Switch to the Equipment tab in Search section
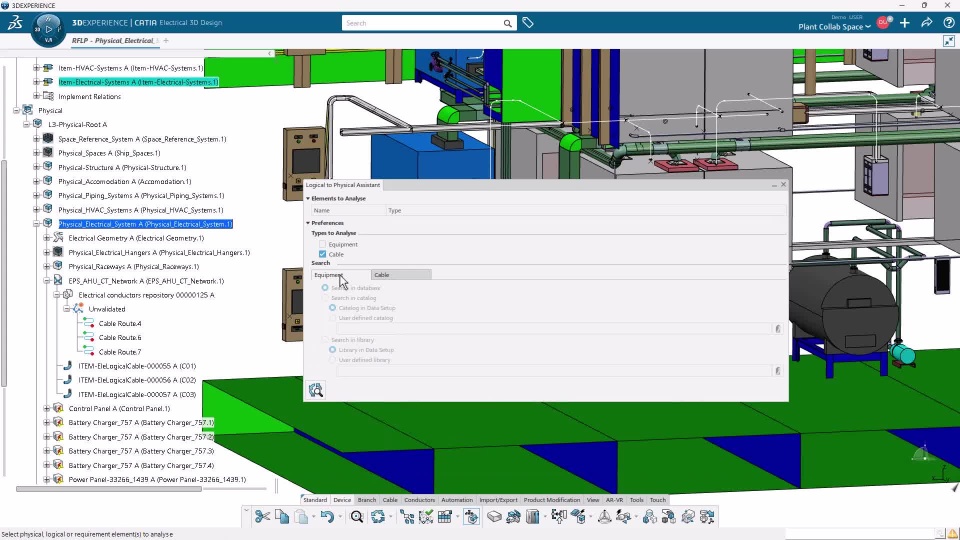 click(341, 275)
